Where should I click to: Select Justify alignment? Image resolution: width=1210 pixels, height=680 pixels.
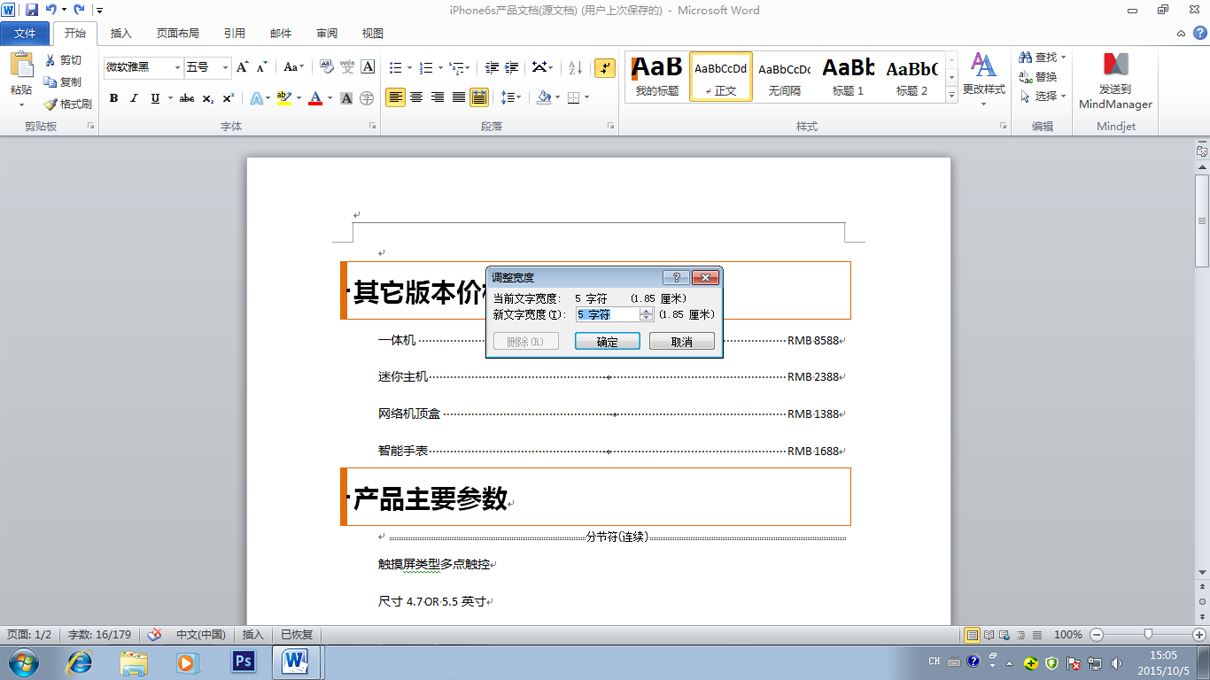458,98
